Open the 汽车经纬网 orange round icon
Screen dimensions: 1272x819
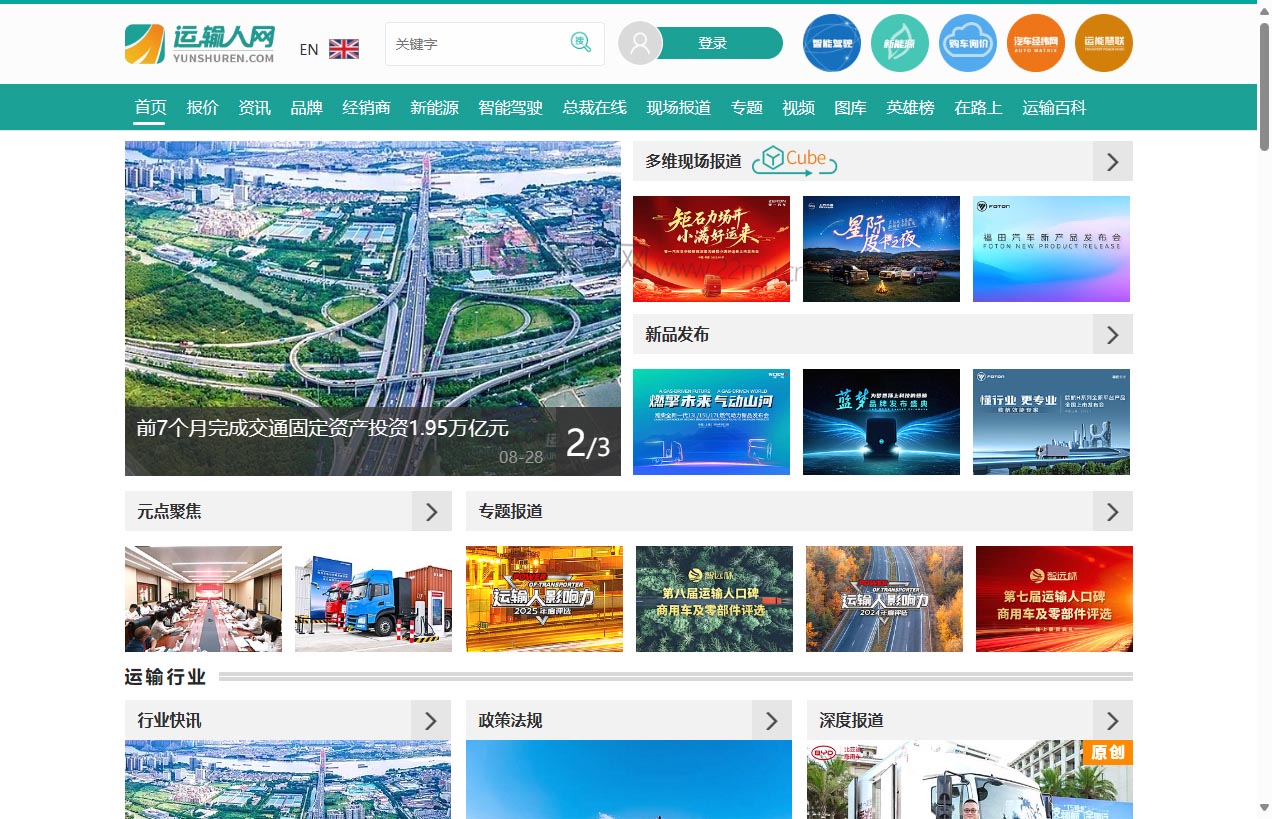click(1036, 44)
